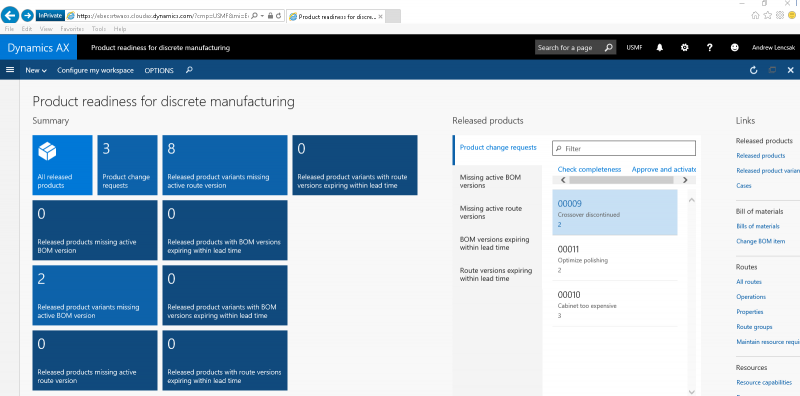Select change request 00011 Optimize polishing
Viewport: 800px width, 396px height.
click(615, 258)
